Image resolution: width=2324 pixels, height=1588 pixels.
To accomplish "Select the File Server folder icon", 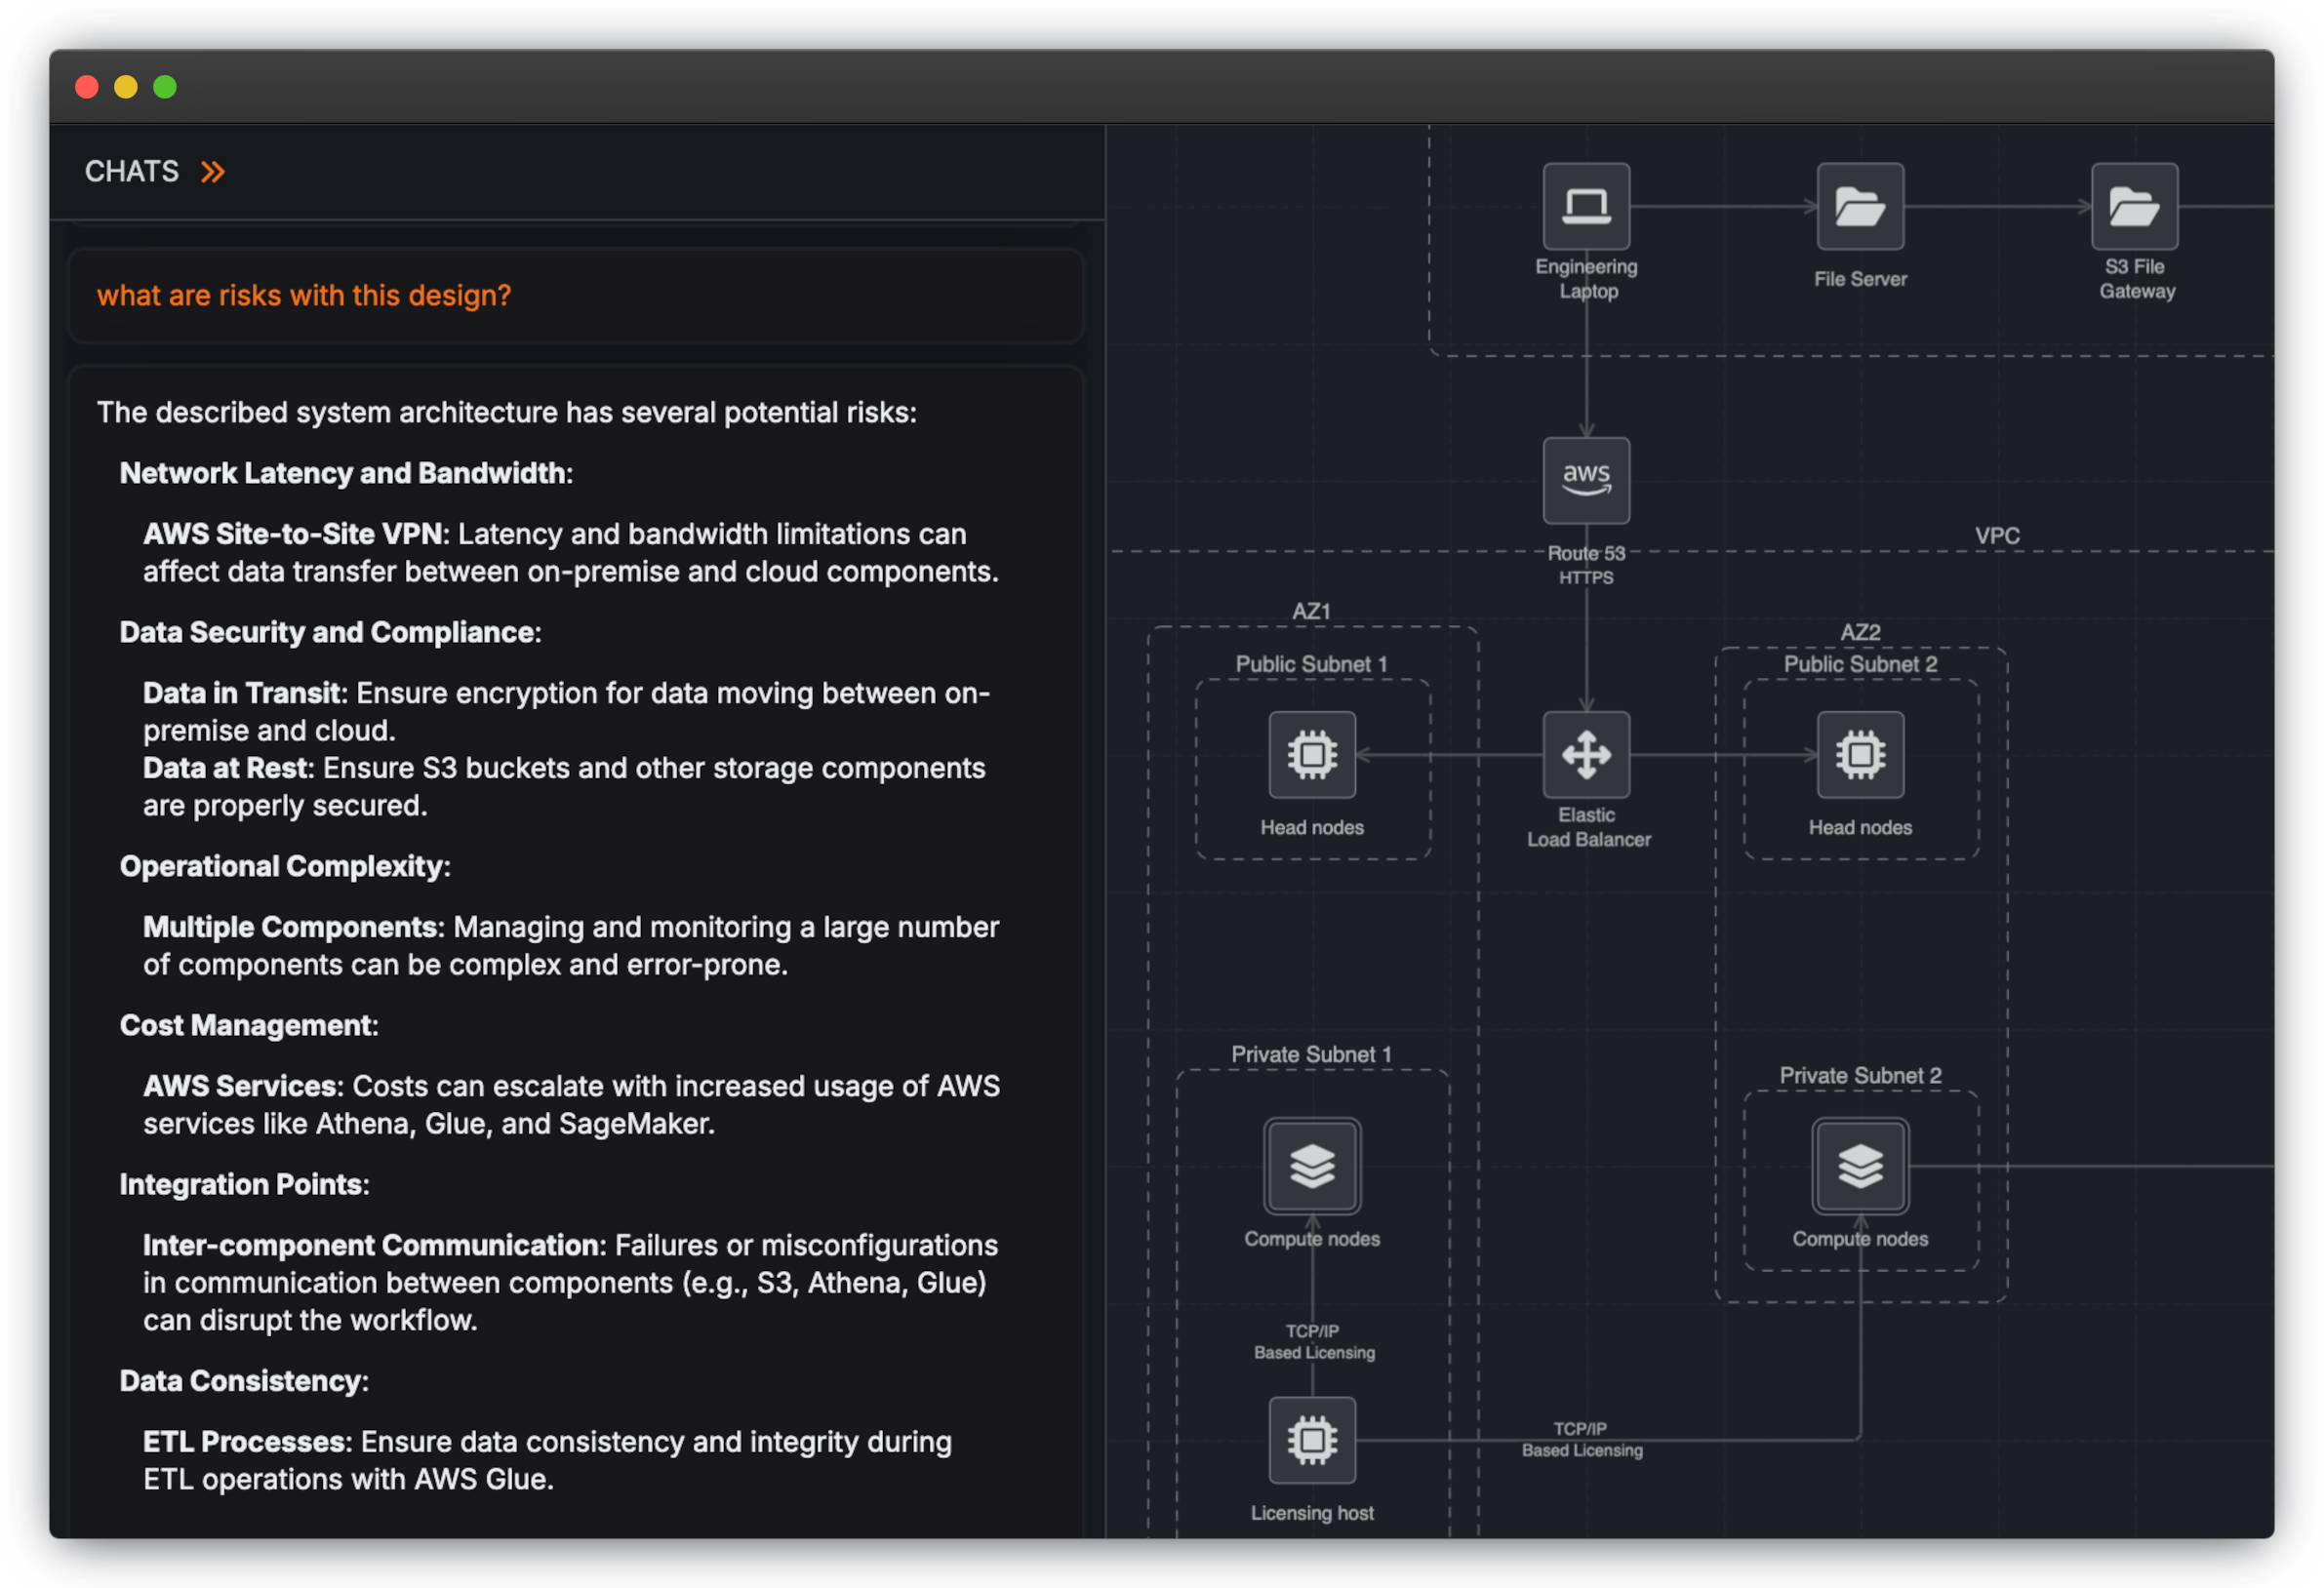I will pyautogui.click(x=1860, y=206).
